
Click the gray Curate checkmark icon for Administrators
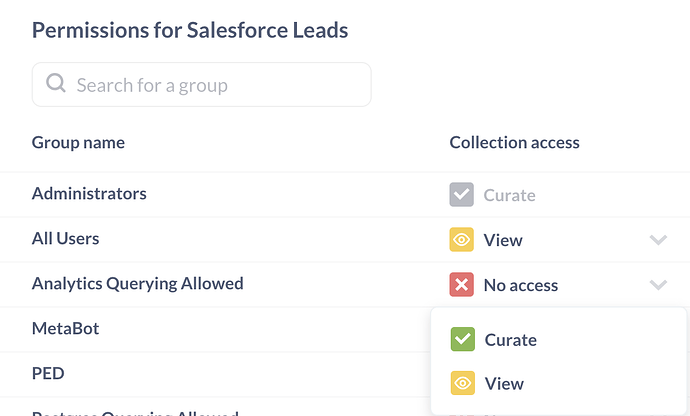[x=461, y=195]
